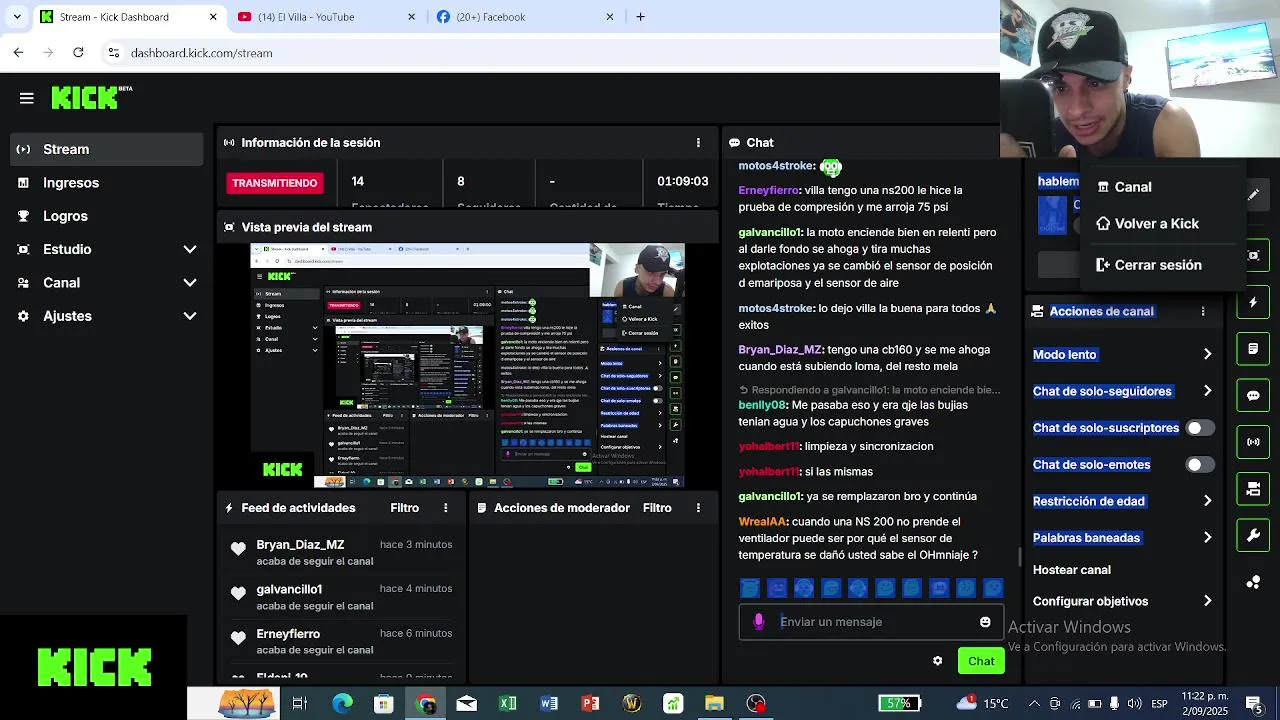Screen dimensions: 1280x720
Task: Open Filtro in Acciones de moderador
Action: [x=657, y=508]
